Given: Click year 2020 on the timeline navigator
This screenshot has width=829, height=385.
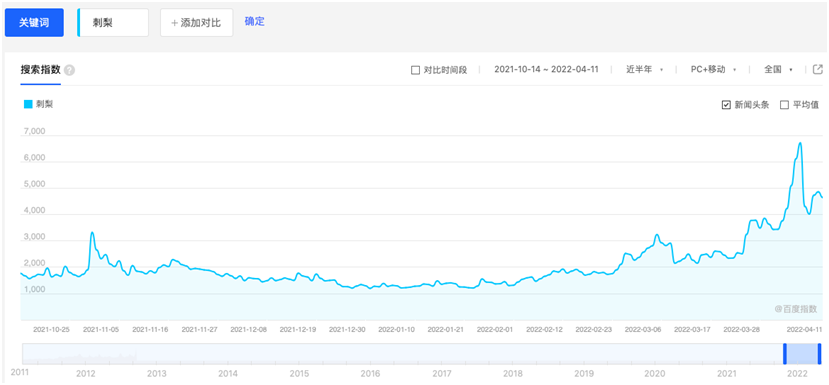Looking at the screenshot, I should pyautogui.click(x=655, y=374).
